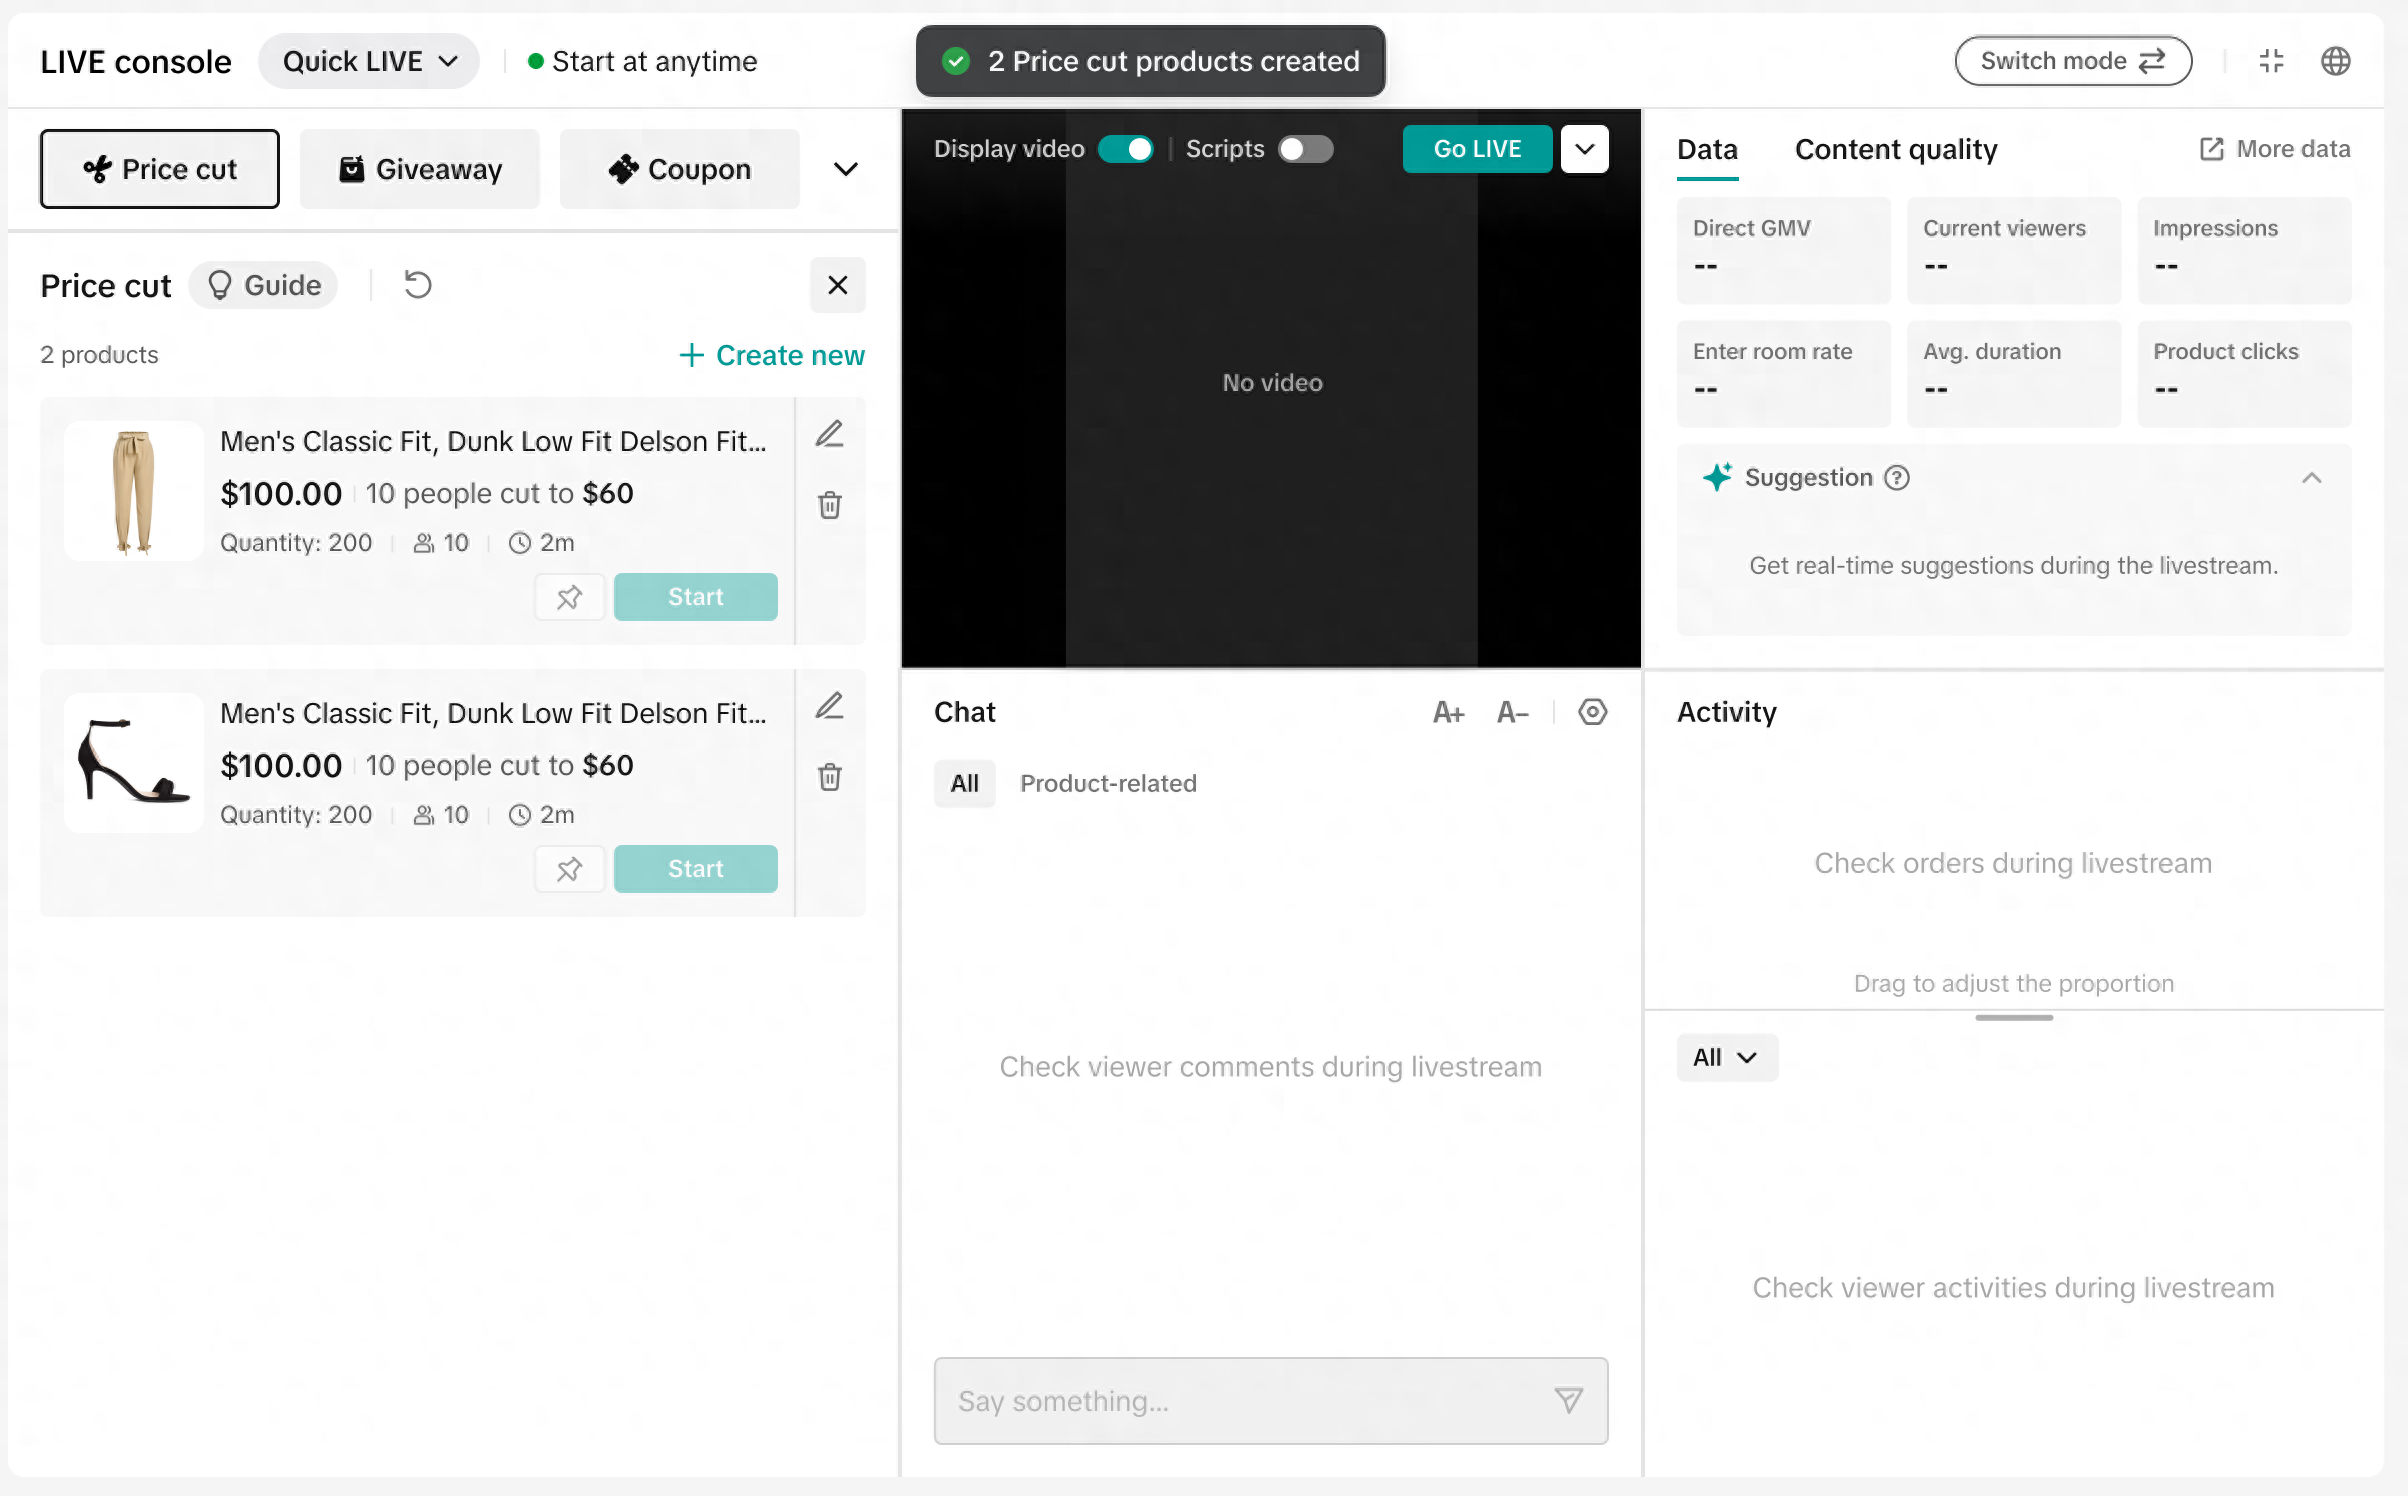This screenshot has height=1496, width=2408.
Task: Click the Go LIVE button
Action: click(x=1477, y=149)
